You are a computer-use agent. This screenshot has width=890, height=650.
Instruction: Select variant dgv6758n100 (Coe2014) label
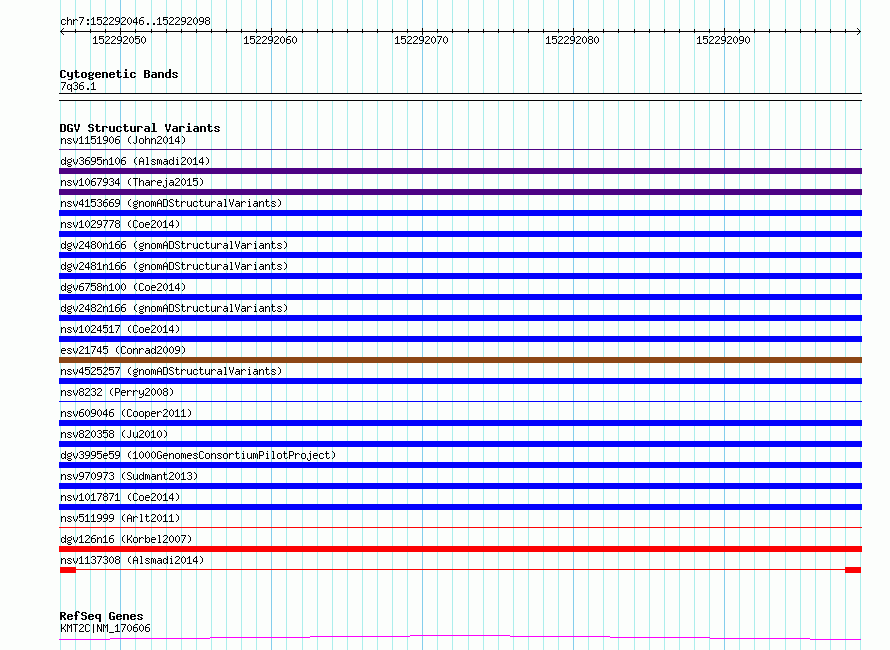pos(123,287)
